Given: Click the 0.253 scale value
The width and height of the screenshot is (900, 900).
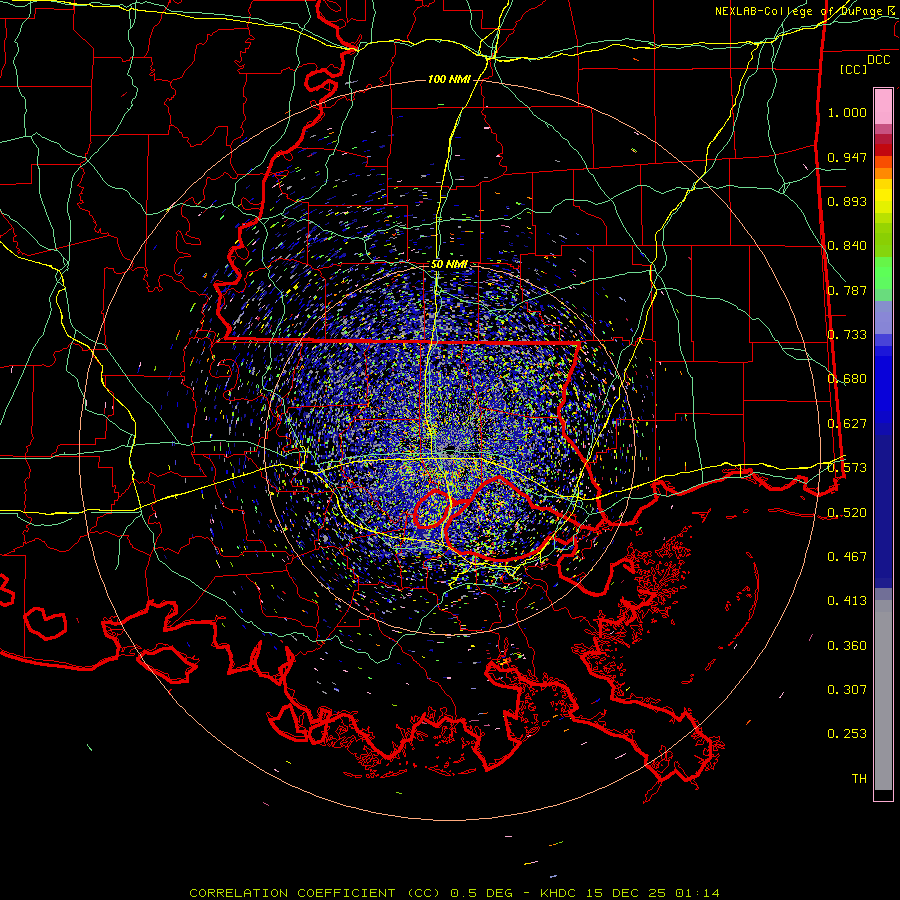Looking at the screenshot, I should coord(847,734).
